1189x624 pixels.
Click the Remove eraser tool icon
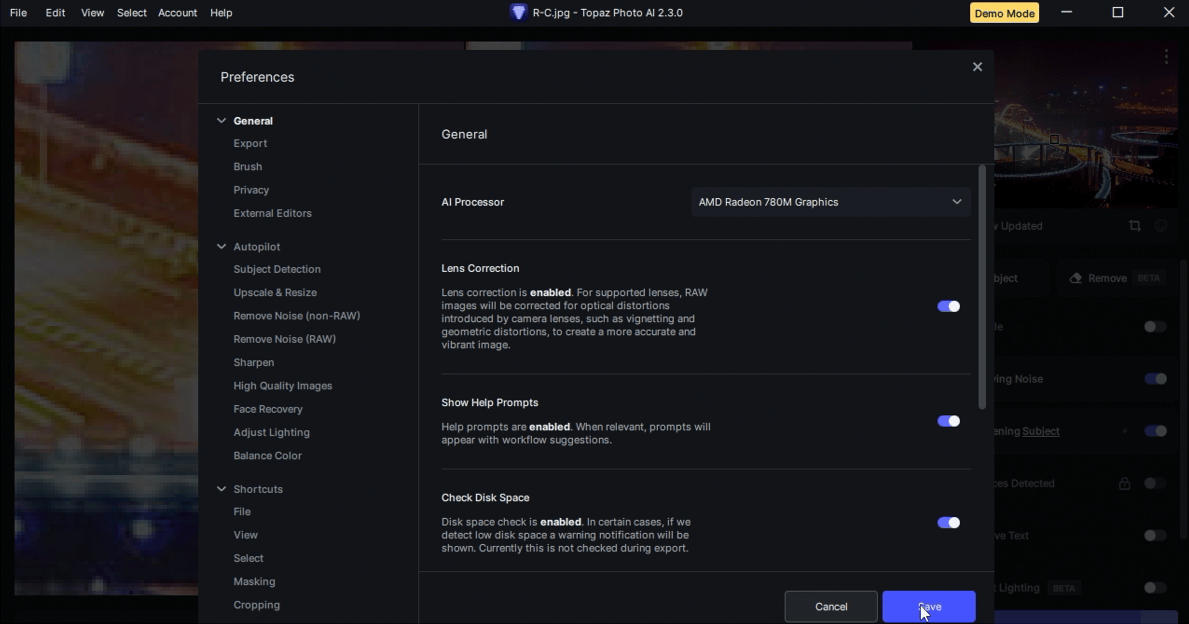[x=1075, y=278]
